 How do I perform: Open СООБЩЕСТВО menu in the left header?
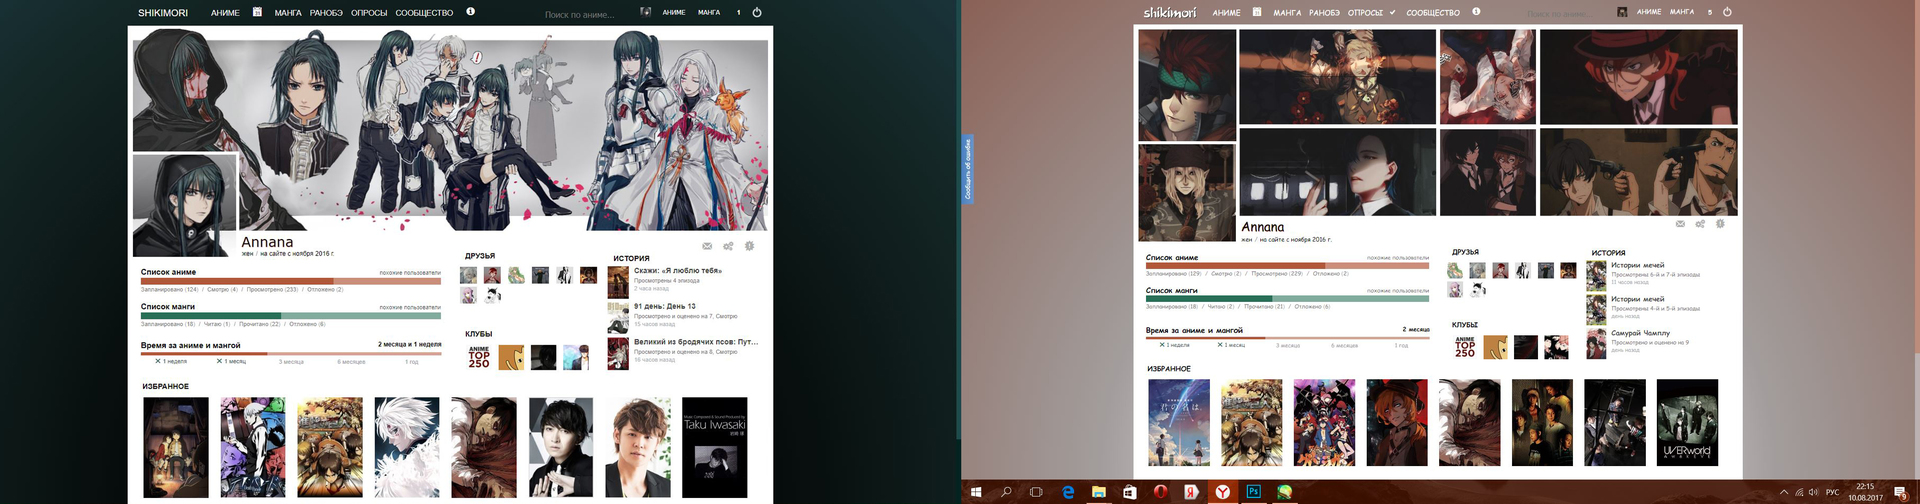click(424, 13)
